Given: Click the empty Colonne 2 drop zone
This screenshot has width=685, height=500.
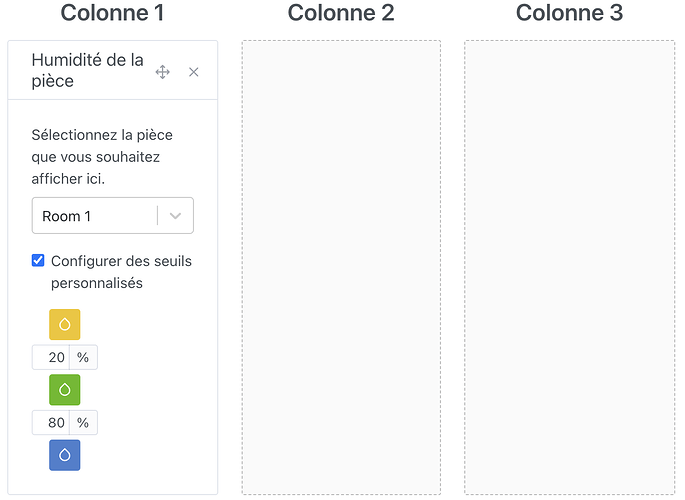Looking at the screenshot, I should tap(341, 267).
